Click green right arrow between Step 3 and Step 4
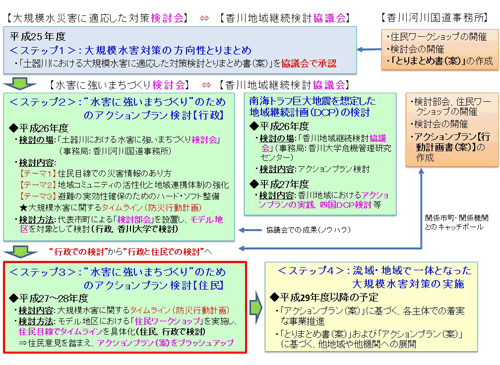 click(256, 307)
